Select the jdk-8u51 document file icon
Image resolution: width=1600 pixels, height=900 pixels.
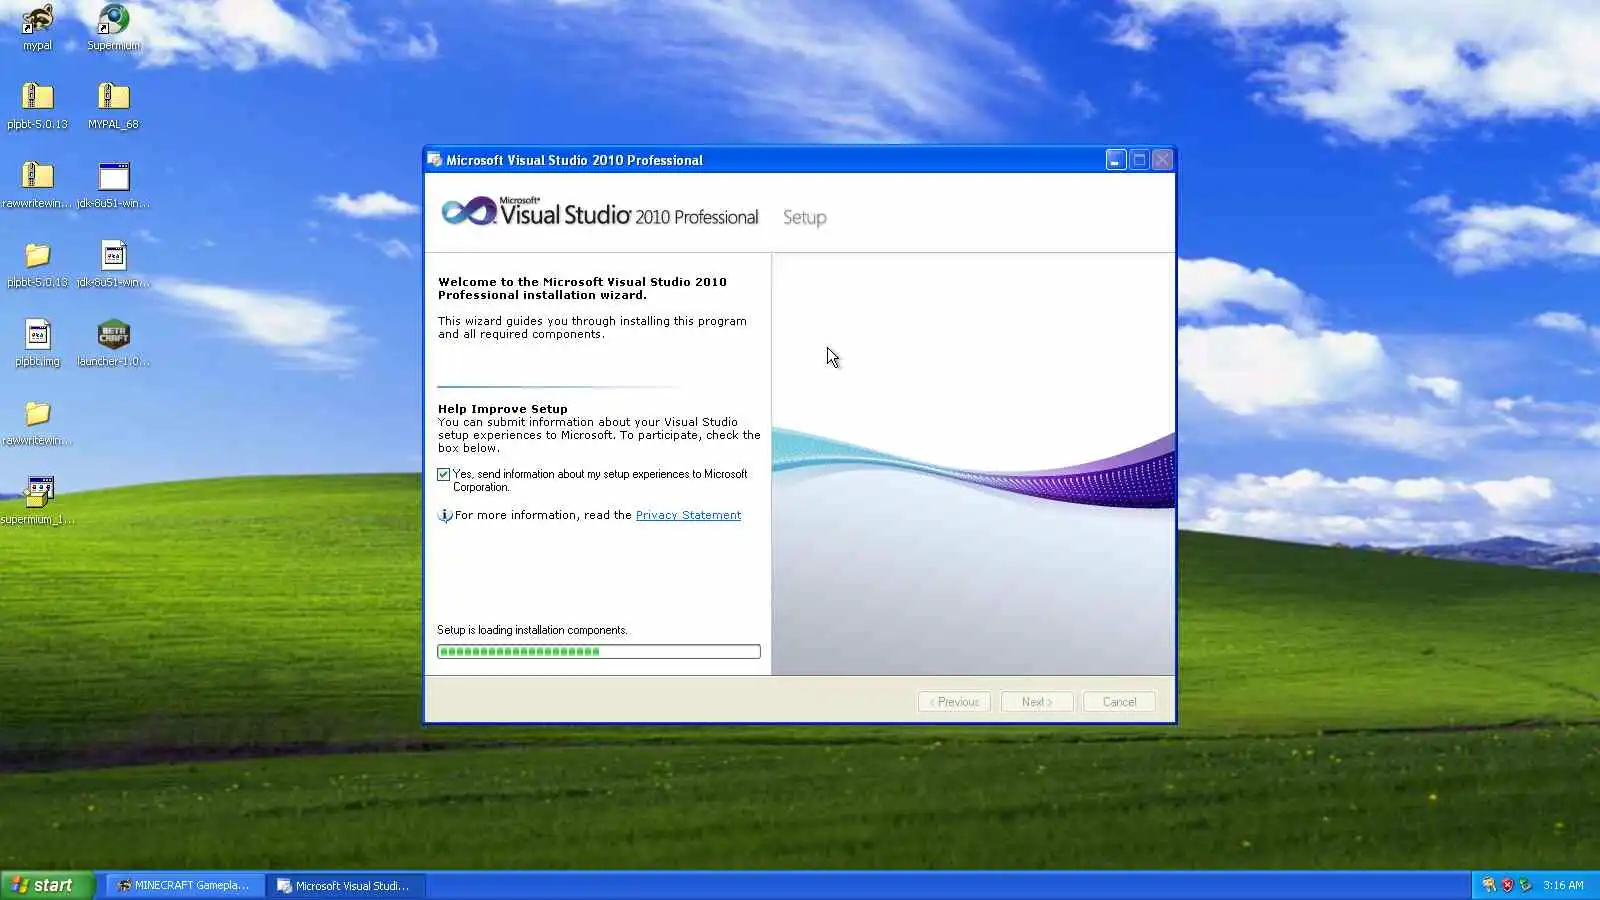[x=113, y=255]
